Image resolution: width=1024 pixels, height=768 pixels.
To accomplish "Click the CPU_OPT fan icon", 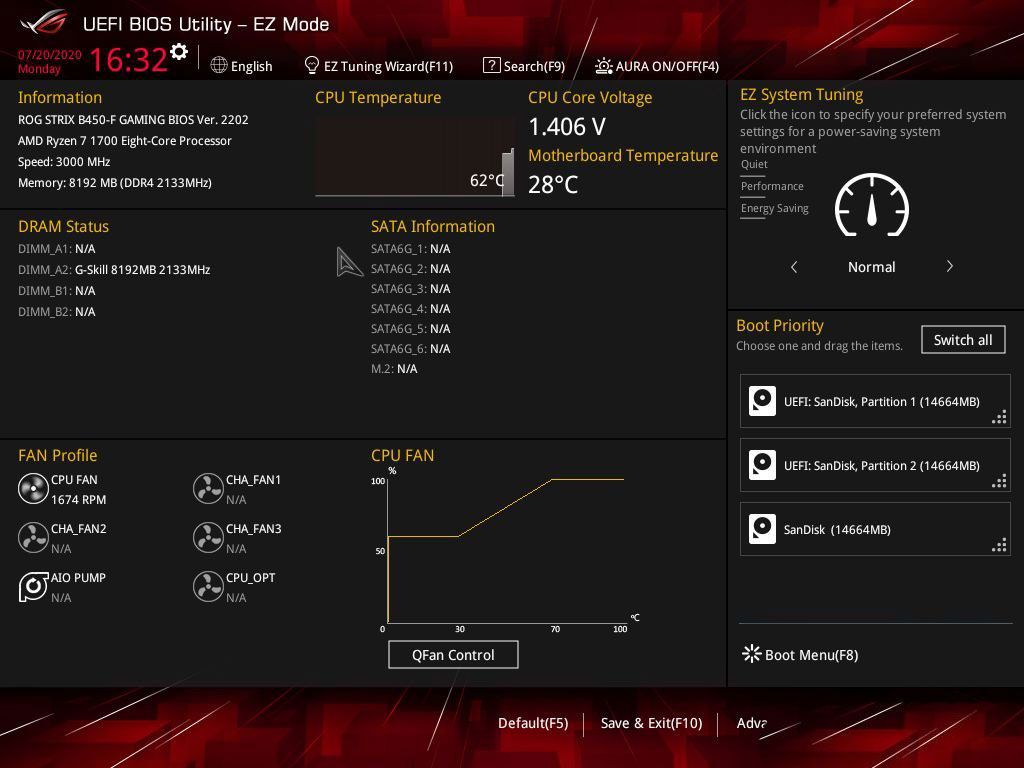I will [x=208, y=586].
